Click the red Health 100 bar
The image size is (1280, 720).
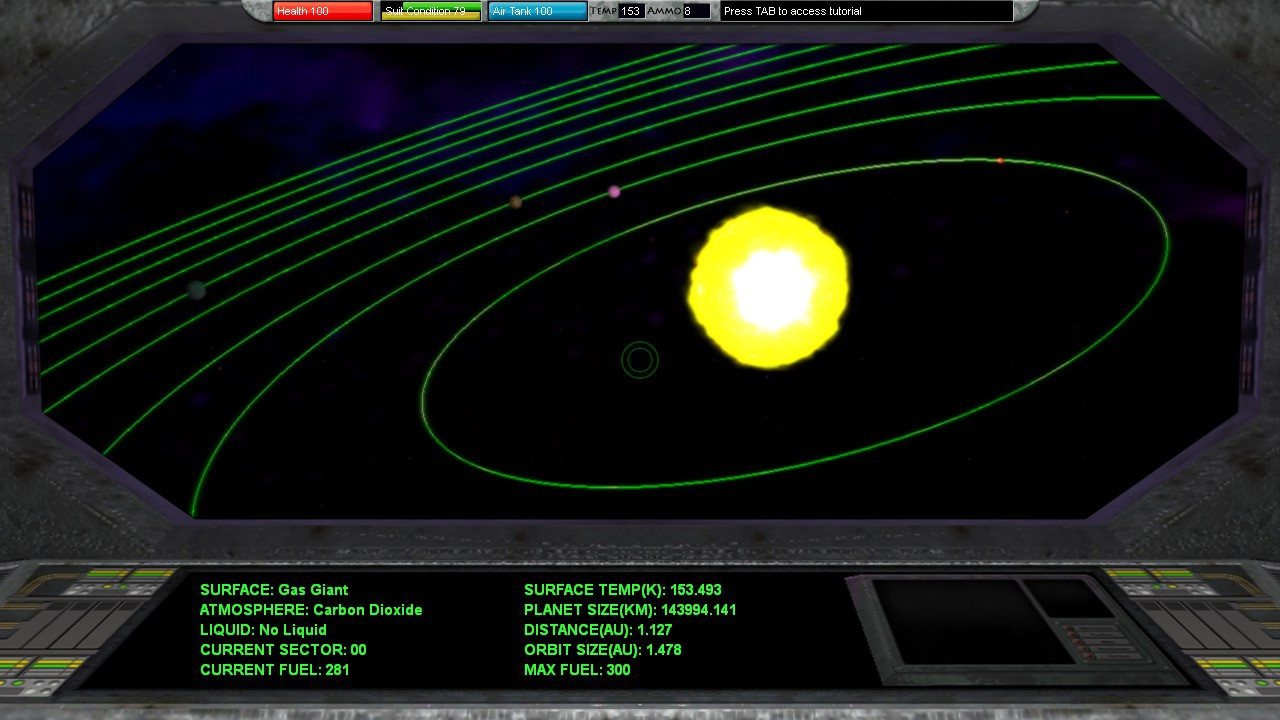[323, 11]
